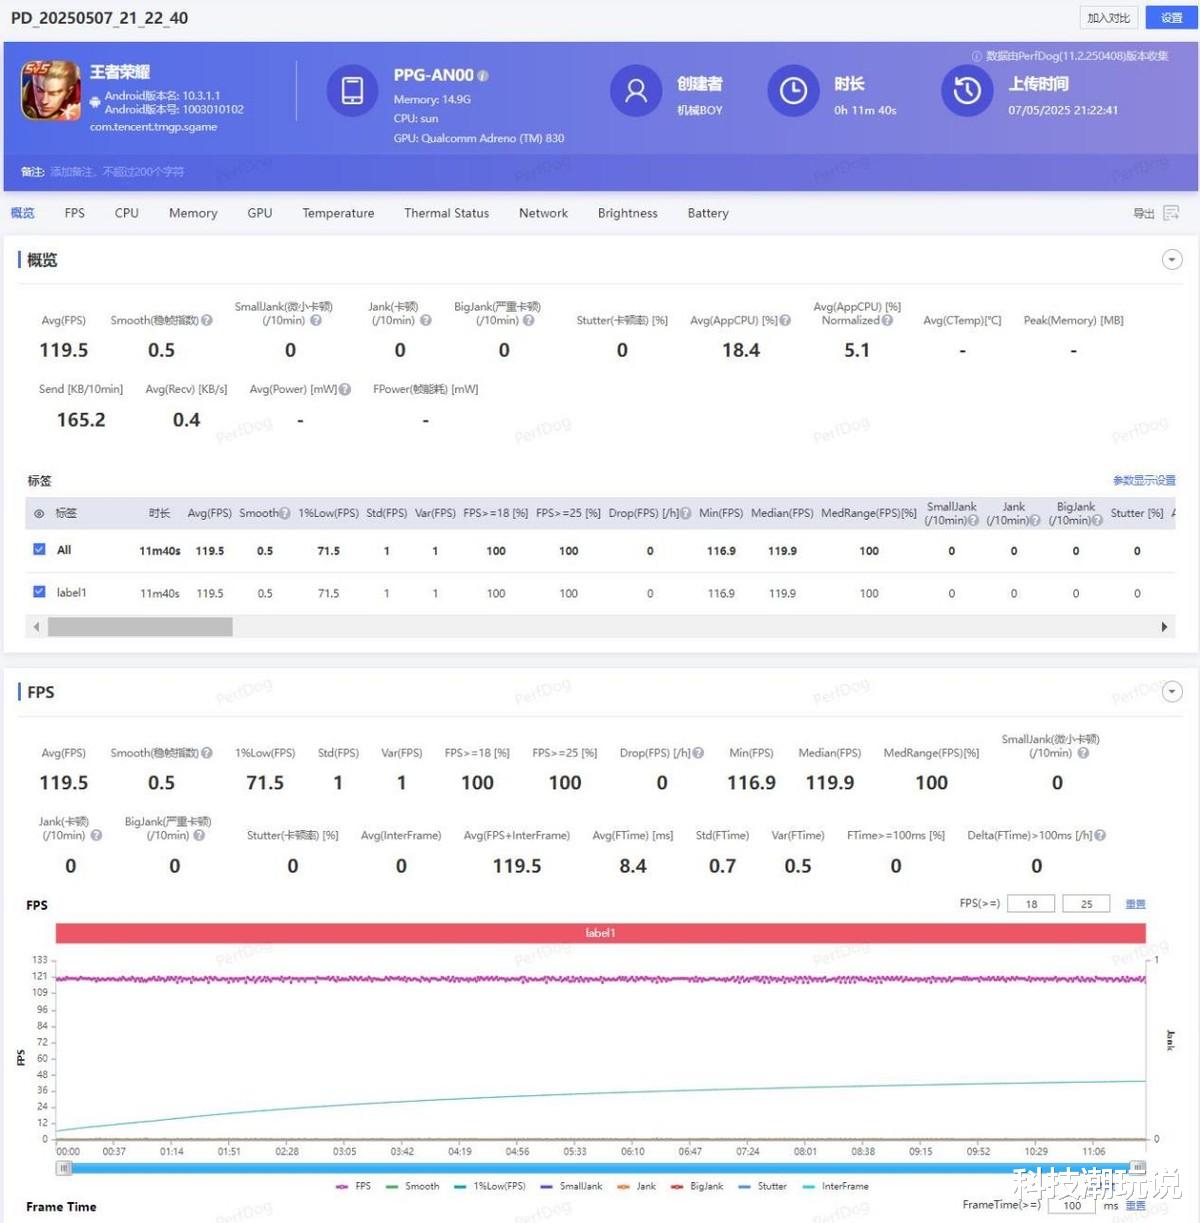Click help icon beside overview BigJank(严重卡顿)
The width and height of the screenshot is (1200, 1223).
[529, 321]
